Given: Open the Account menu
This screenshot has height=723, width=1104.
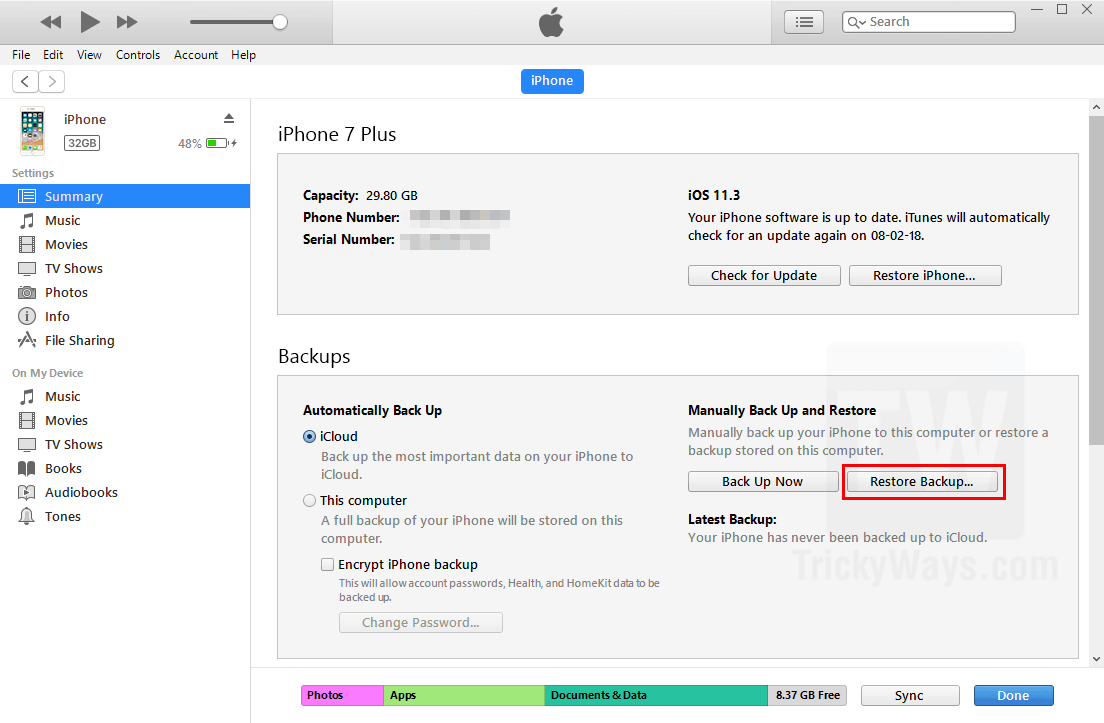Looking at the screenshot, I should coord(195,55).
